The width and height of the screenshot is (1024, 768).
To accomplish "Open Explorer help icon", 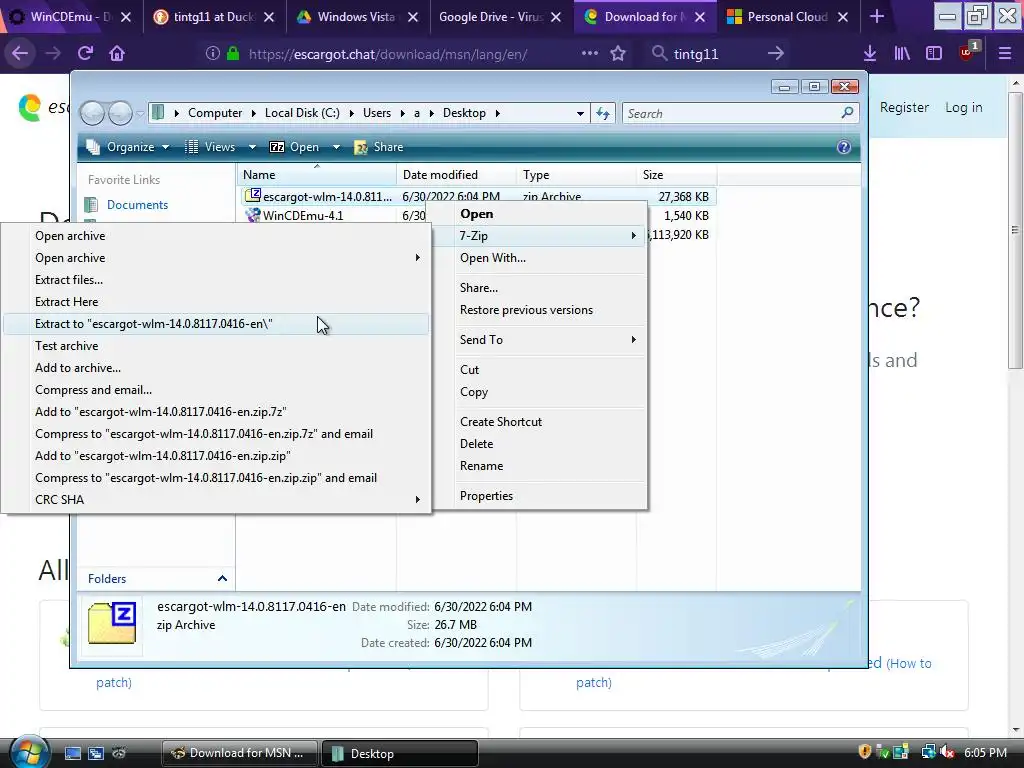I will pyautogui.click(x=844, y=147).
